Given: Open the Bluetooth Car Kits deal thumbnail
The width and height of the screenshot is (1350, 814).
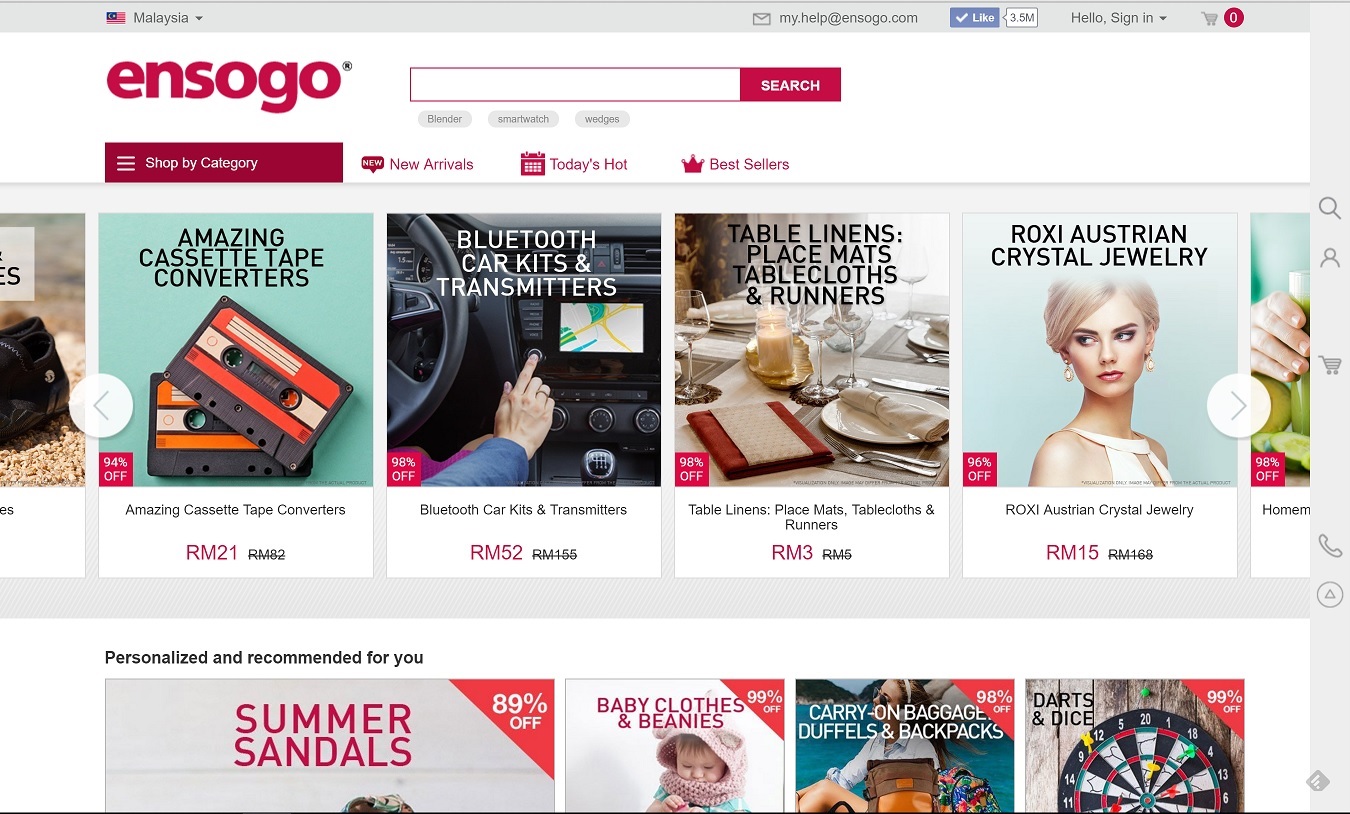Looking at the screenshot, I should pyautogui.click(x=524, y=350).
